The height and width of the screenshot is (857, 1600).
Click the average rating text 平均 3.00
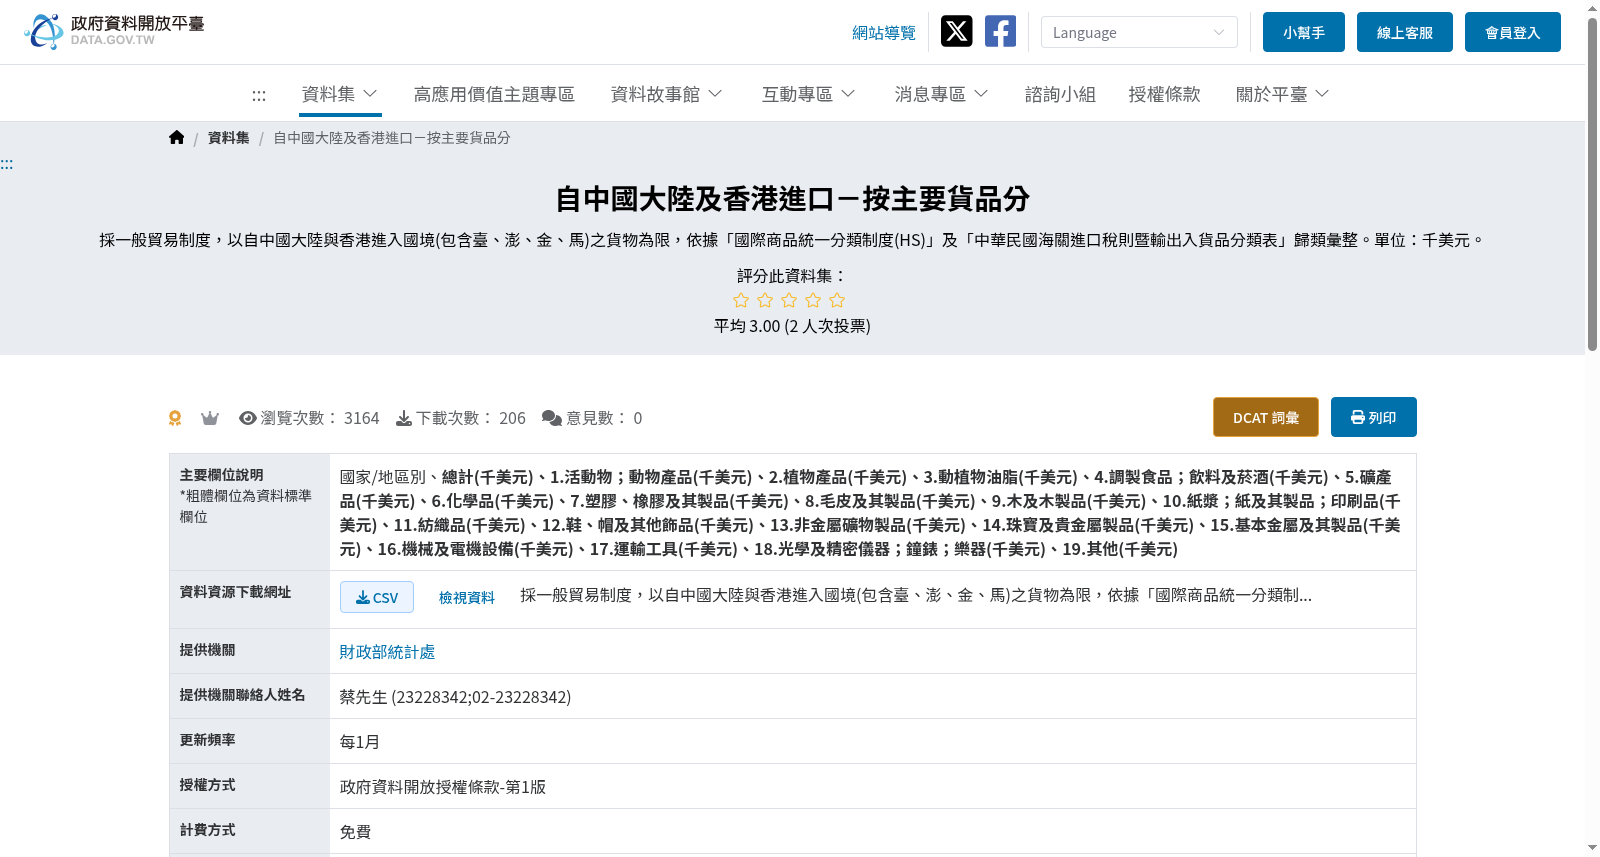(x=747, y=326)
